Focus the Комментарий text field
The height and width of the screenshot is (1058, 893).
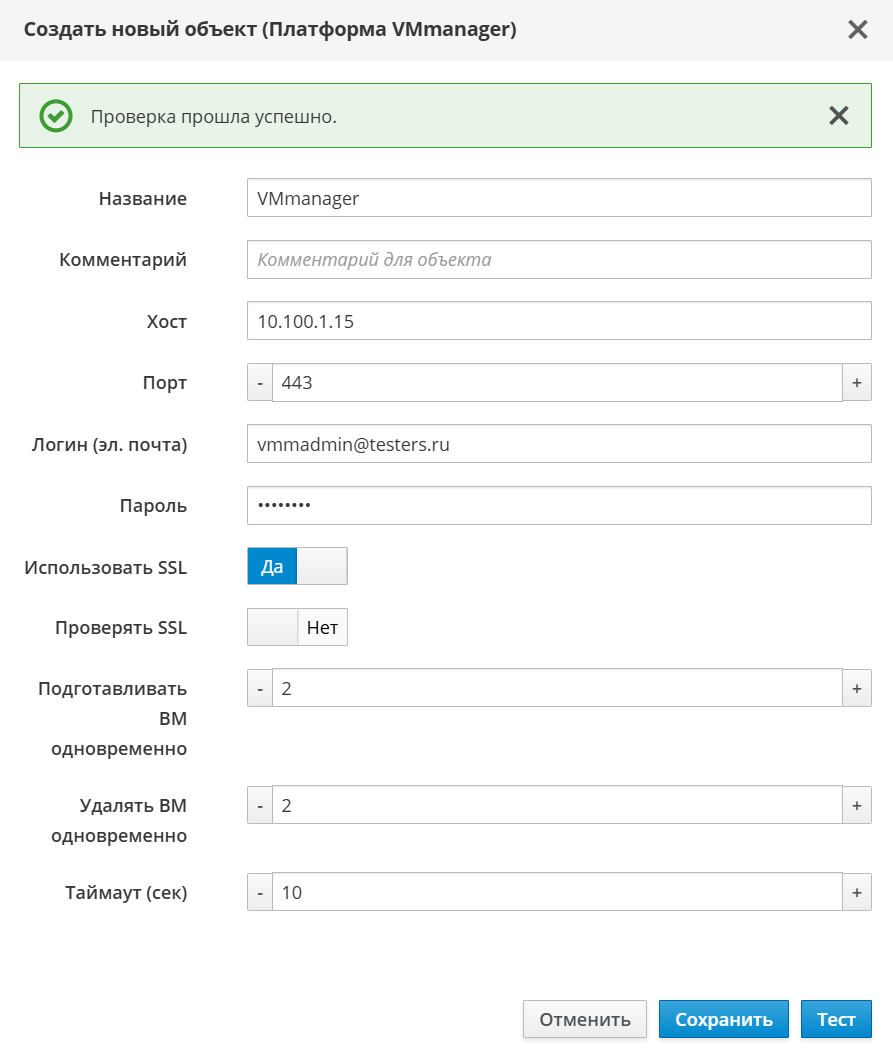(559, 260)
